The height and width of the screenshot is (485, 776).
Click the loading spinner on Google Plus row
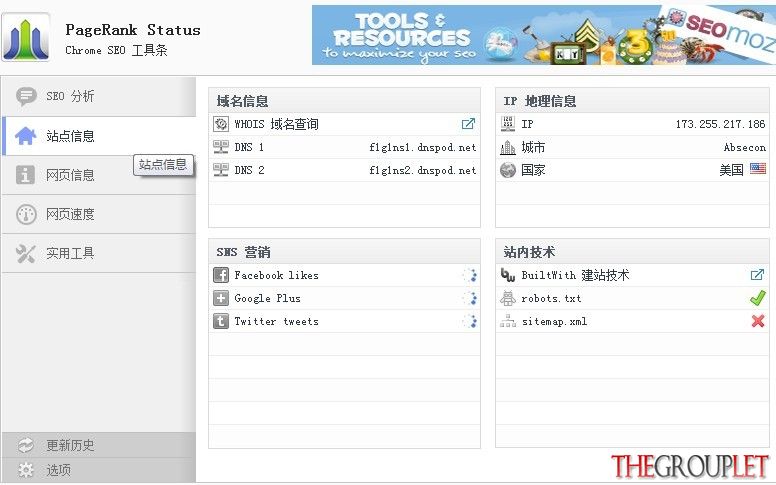[x=470, y=298]
